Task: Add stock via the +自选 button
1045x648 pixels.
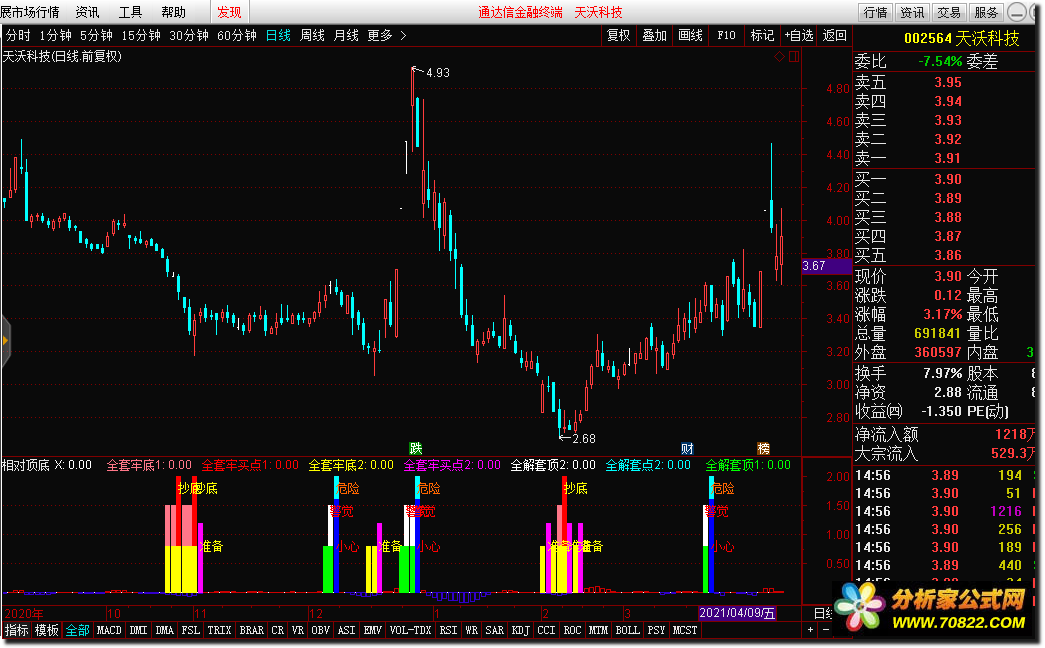Action: [x=798, y=35]
